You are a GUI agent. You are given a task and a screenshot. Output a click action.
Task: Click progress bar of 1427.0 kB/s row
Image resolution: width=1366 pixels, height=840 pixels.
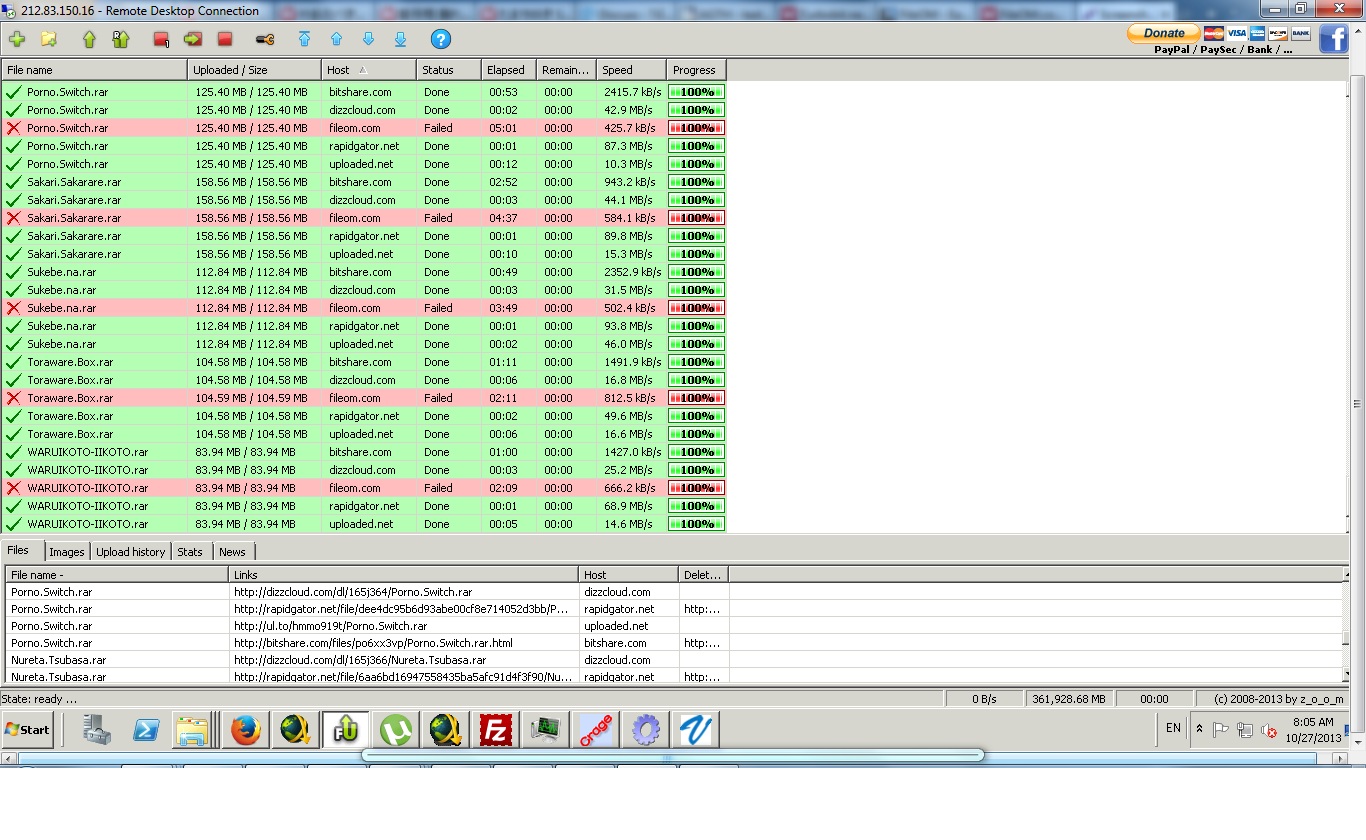click(x=696, y=452)
